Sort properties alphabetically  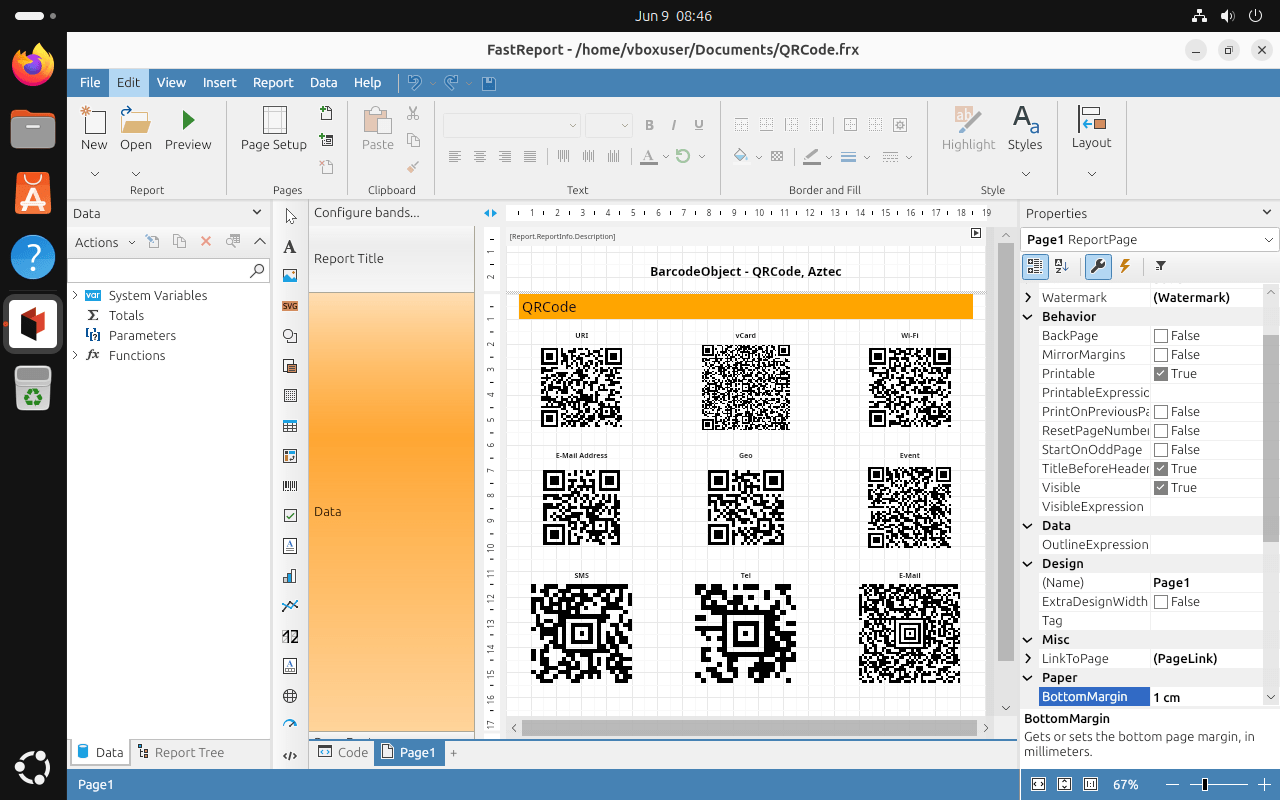1062,266
